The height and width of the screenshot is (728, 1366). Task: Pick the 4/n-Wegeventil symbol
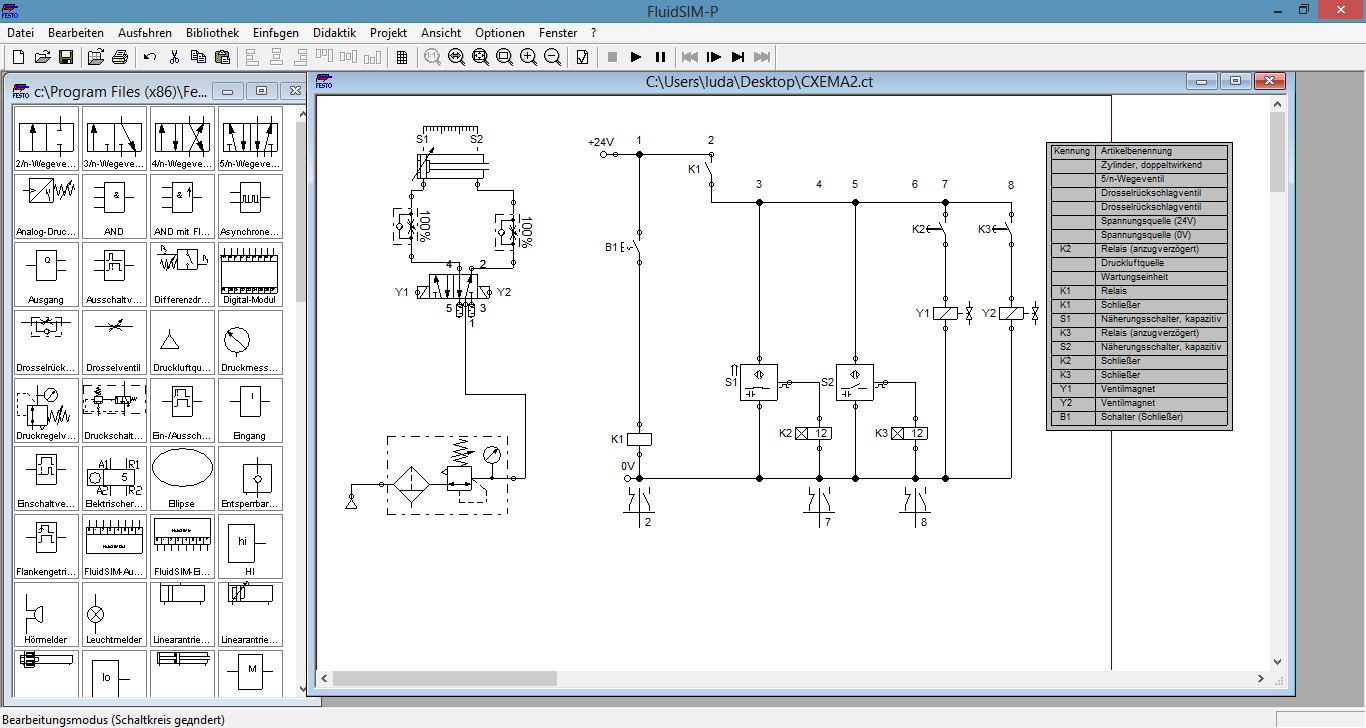(x=182, y=138)
